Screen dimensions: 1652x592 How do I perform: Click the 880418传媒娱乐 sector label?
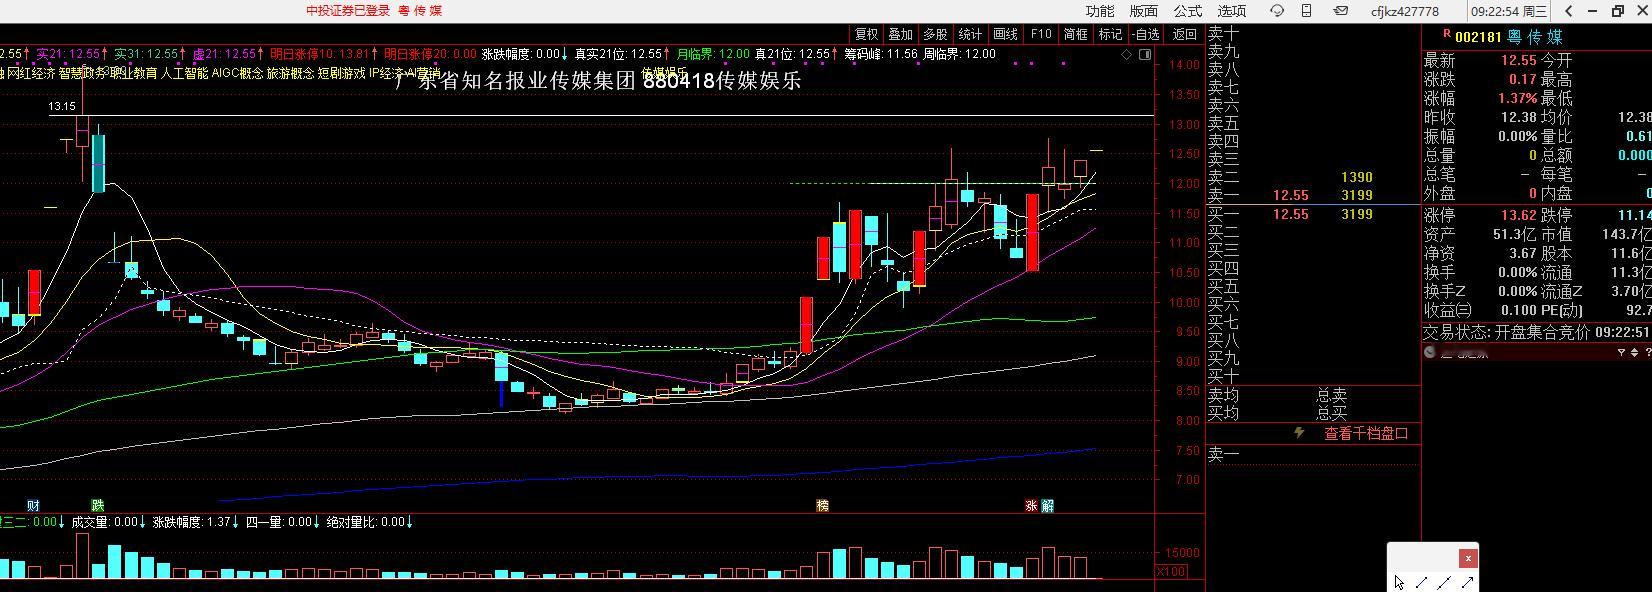(721, 82)
